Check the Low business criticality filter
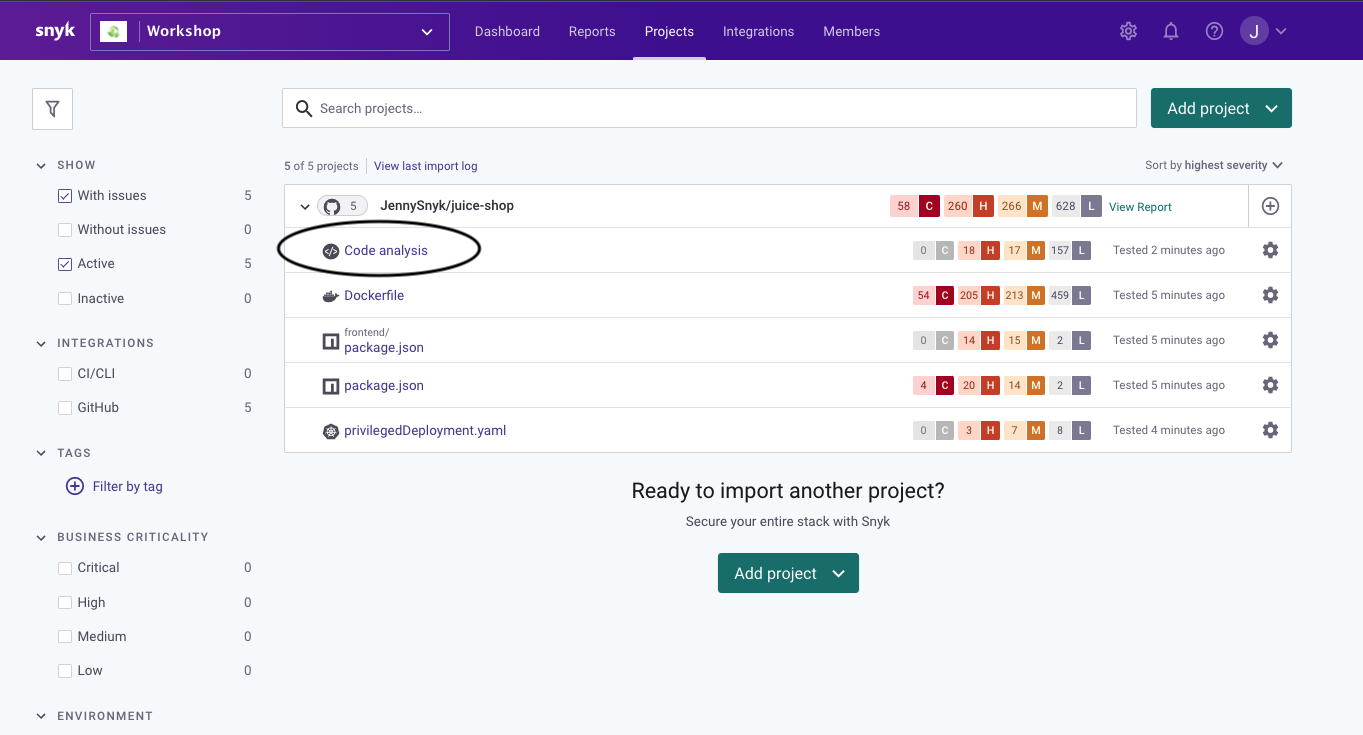Image resolution: width=1363 pixels, height=735 pixels. 65,671
